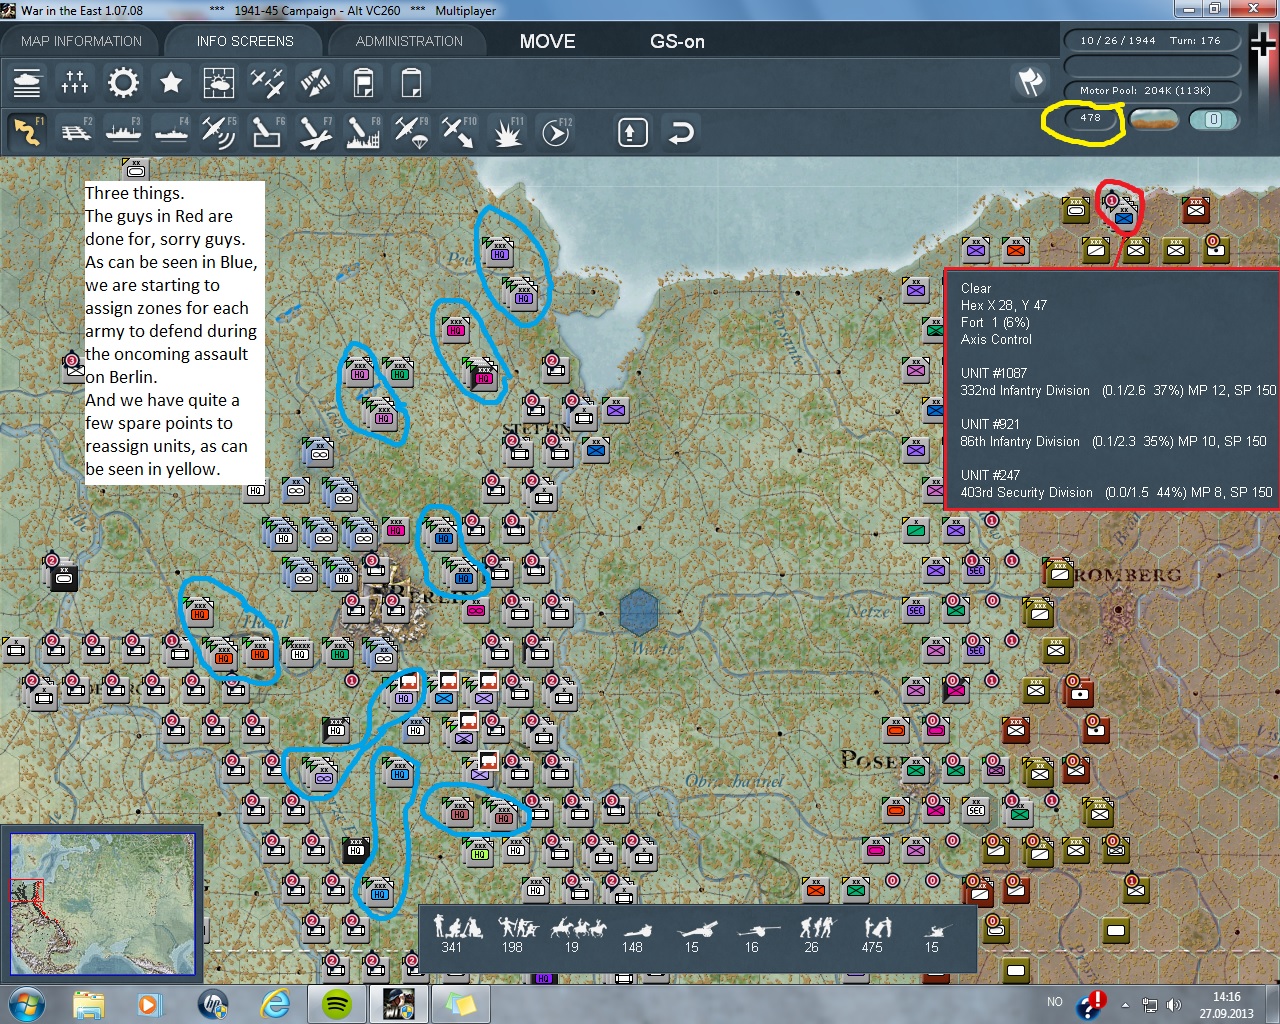Activate F5 air recon mode
The height and width of the screenshot is (1024, 1280).
pos(218,132)
